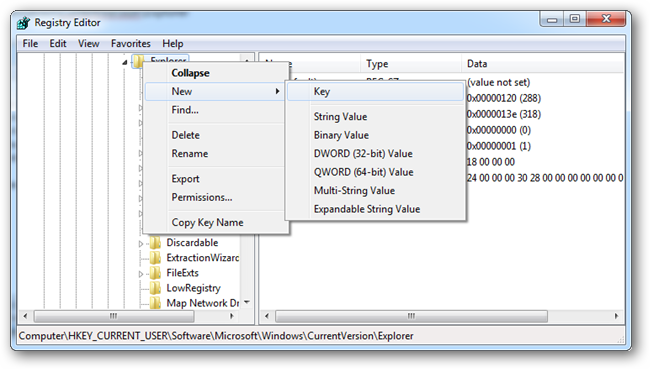Click the LowRegistry folder icon
This screenshot has width=650, height=369.
155,288
